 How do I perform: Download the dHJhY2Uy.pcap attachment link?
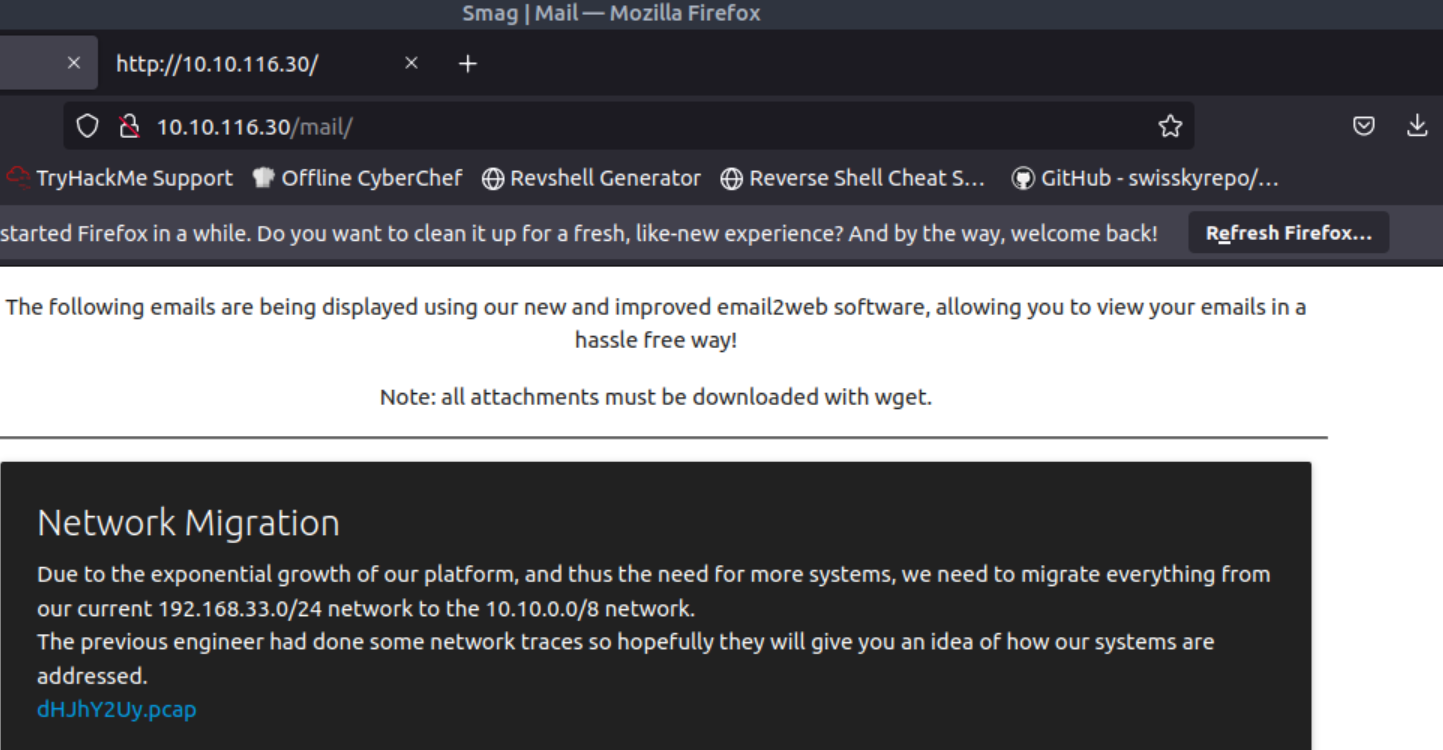click(117, 709)
